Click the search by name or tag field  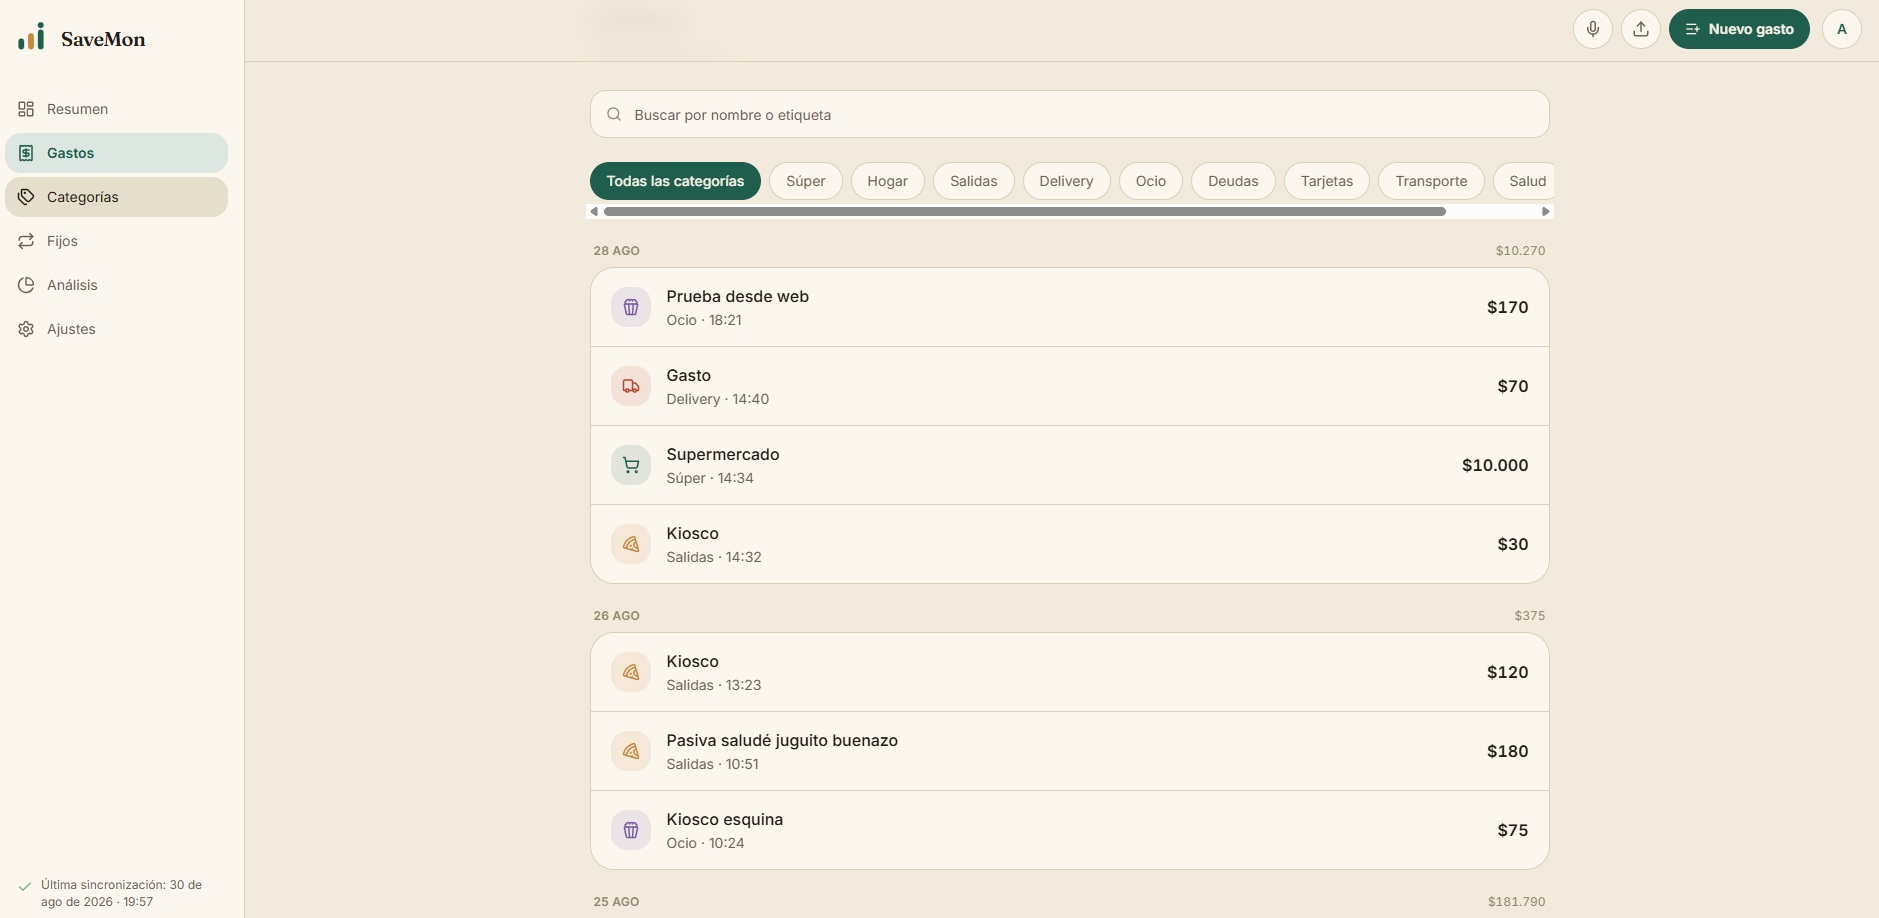click(x=1070, y=115)
